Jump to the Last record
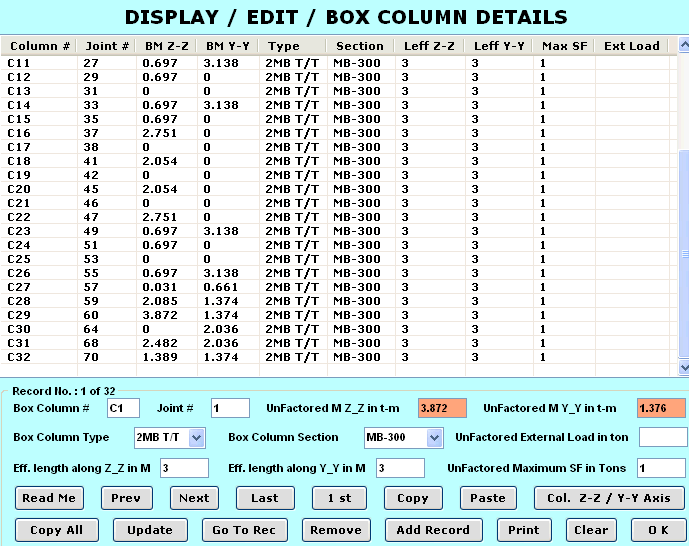This screenshot has height=546, width=689. pos(265,498)
